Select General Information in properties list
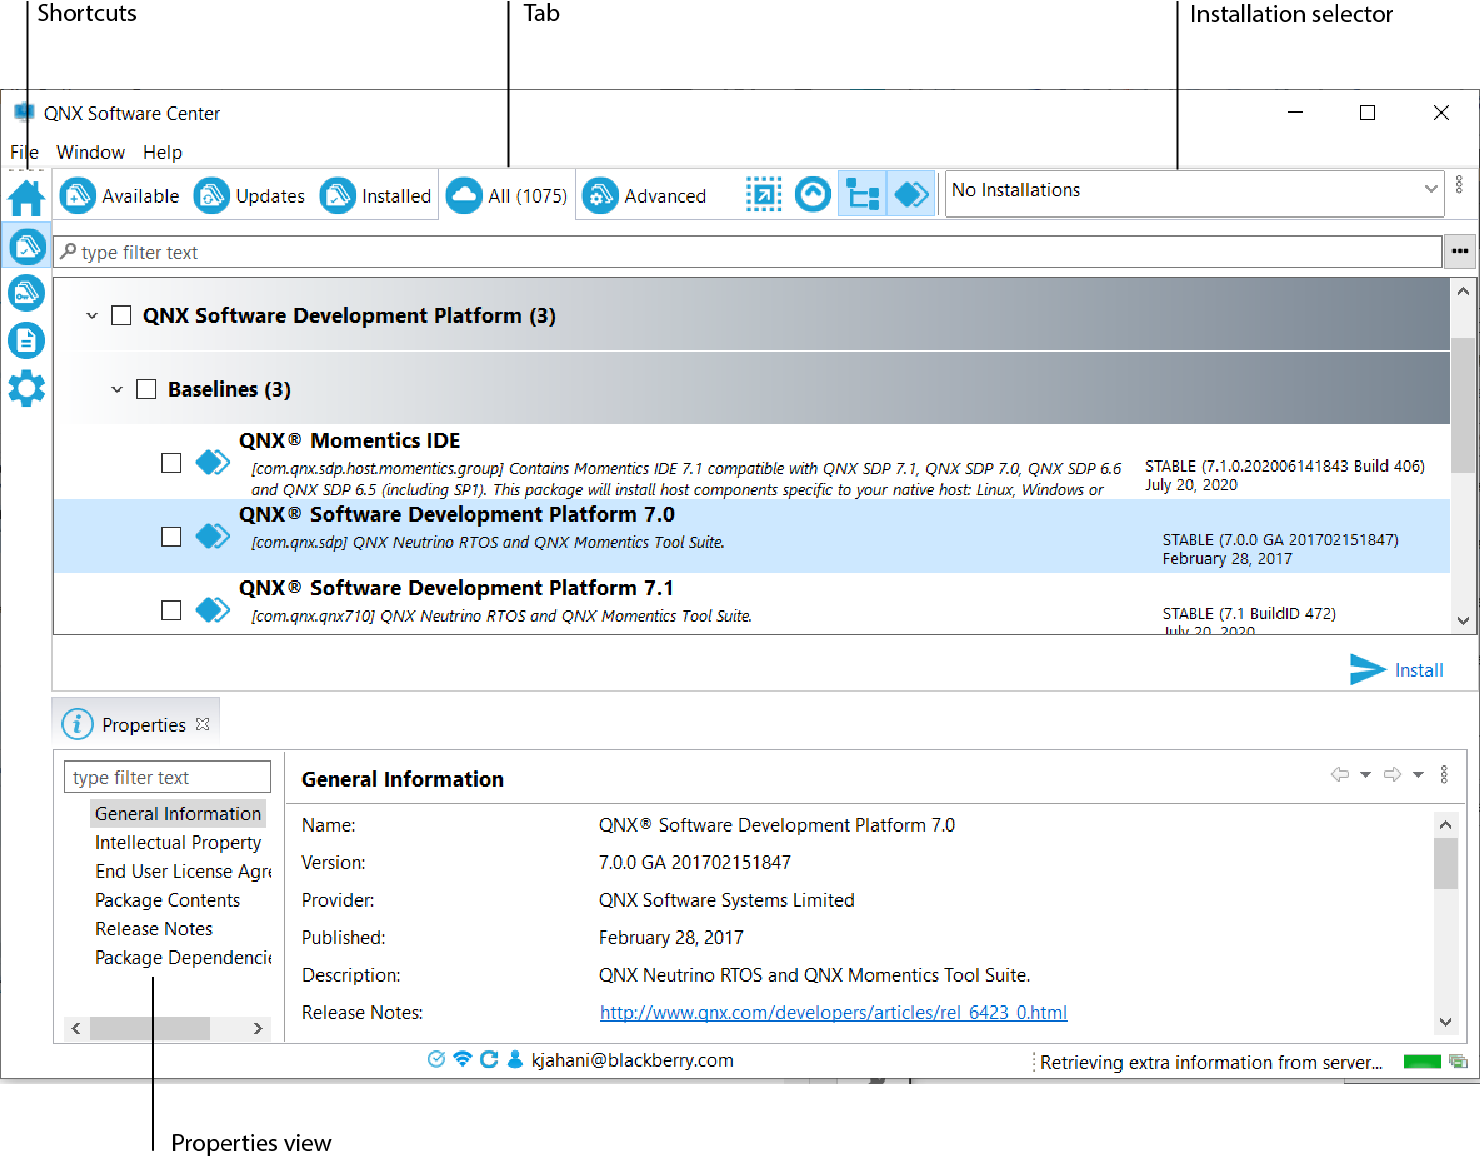The image size is (1481, 1157). pos(178,813)
